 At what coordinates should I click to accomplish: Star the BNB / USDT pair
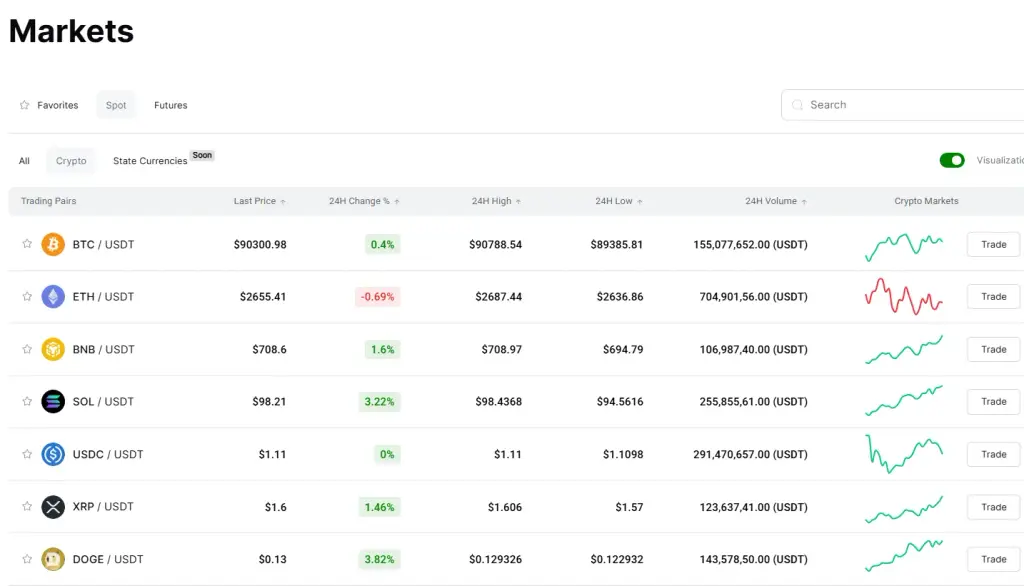[27, 349]
